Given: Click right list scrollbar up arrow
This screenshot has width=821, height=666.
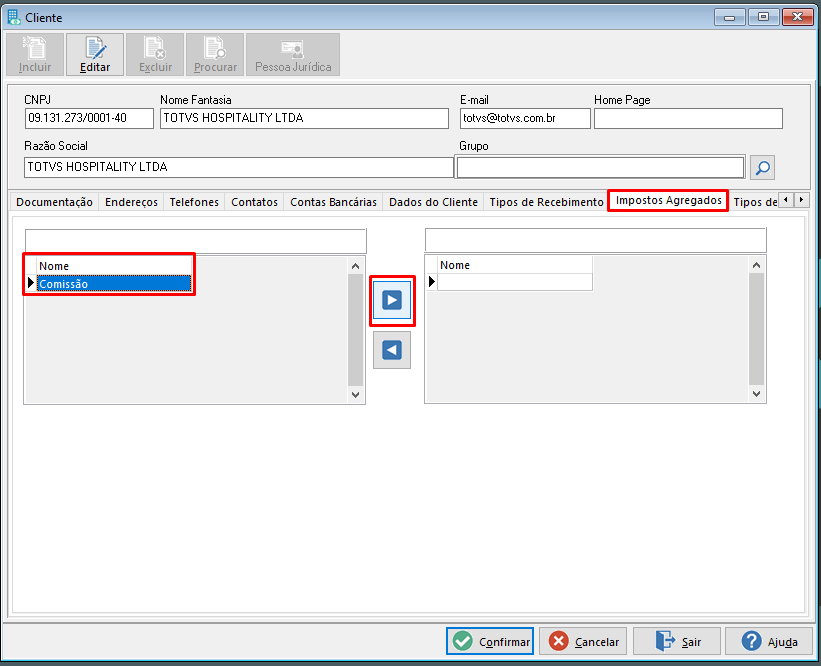Looking at the screenshot, I should [x=757, y=265].
